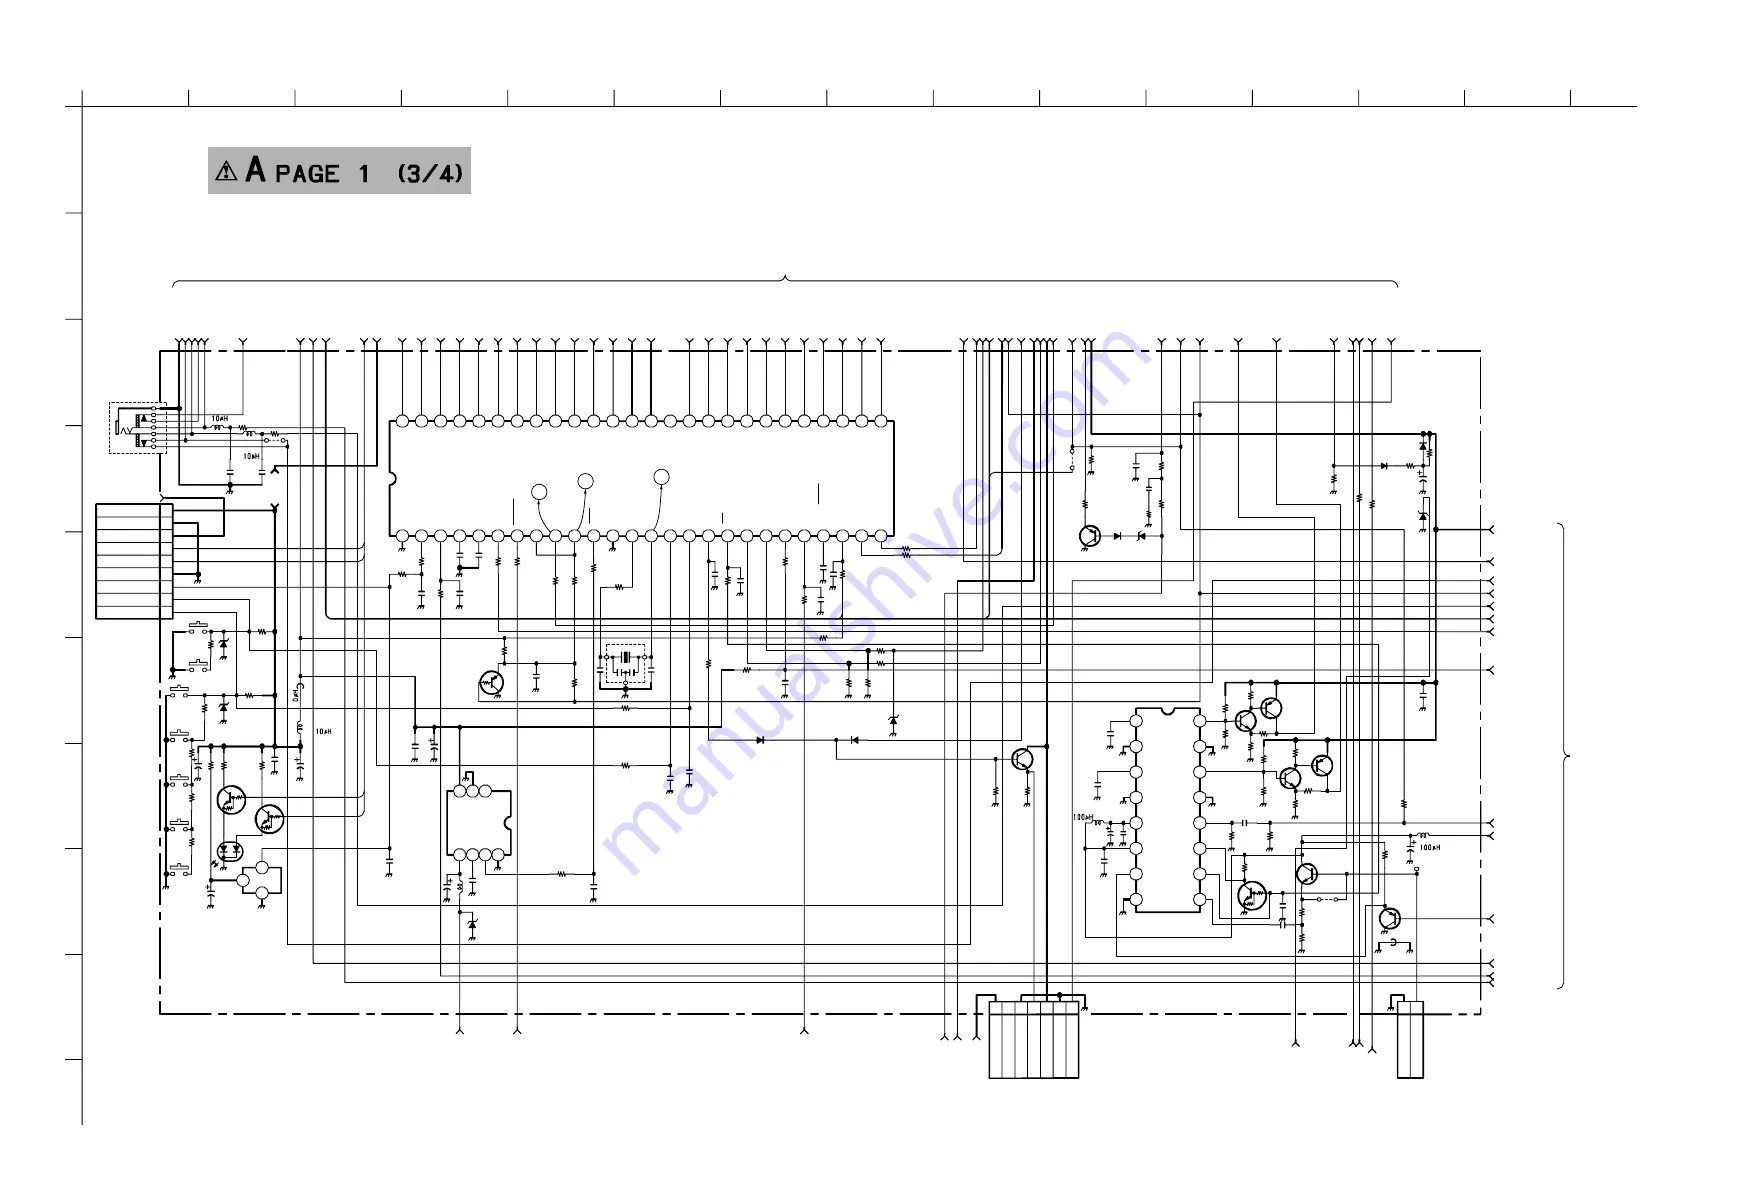Screen dimensions: 1743x1191
Task: Click the leftmost test-point circle above IC pins
Action: click(539, 491)
